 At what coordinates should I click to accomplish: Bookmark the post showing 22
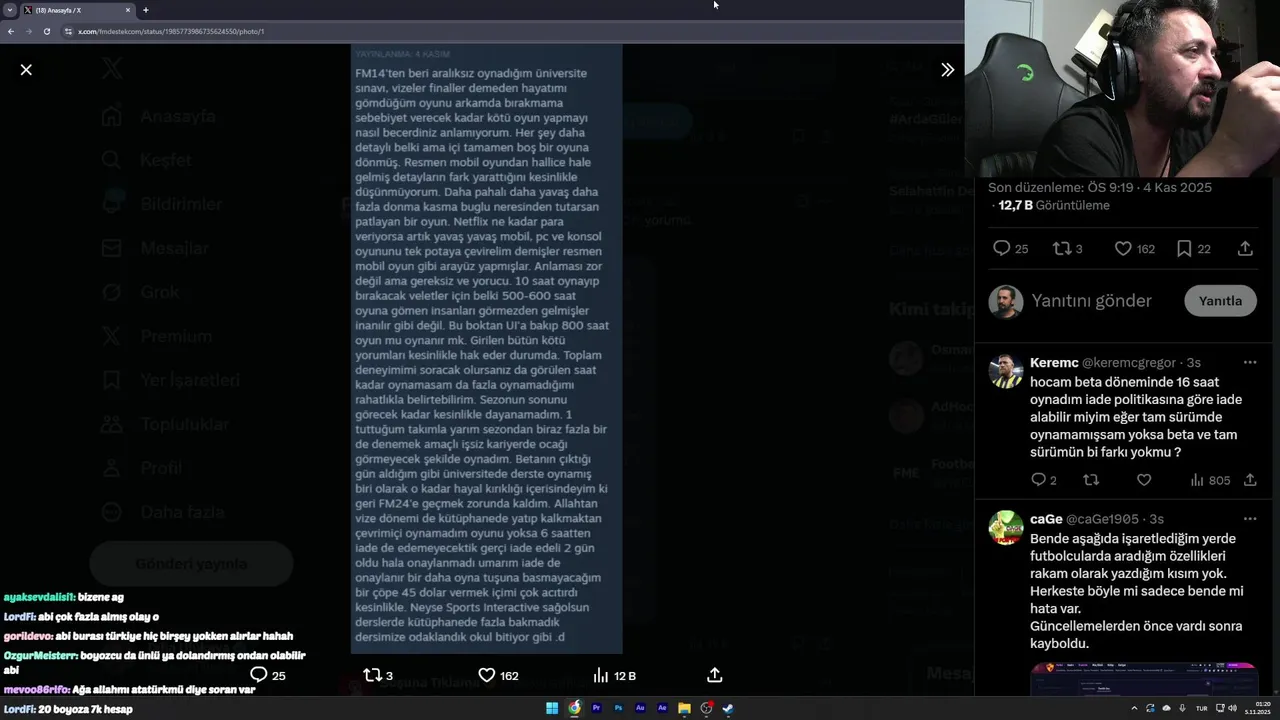pos(1193,248)
